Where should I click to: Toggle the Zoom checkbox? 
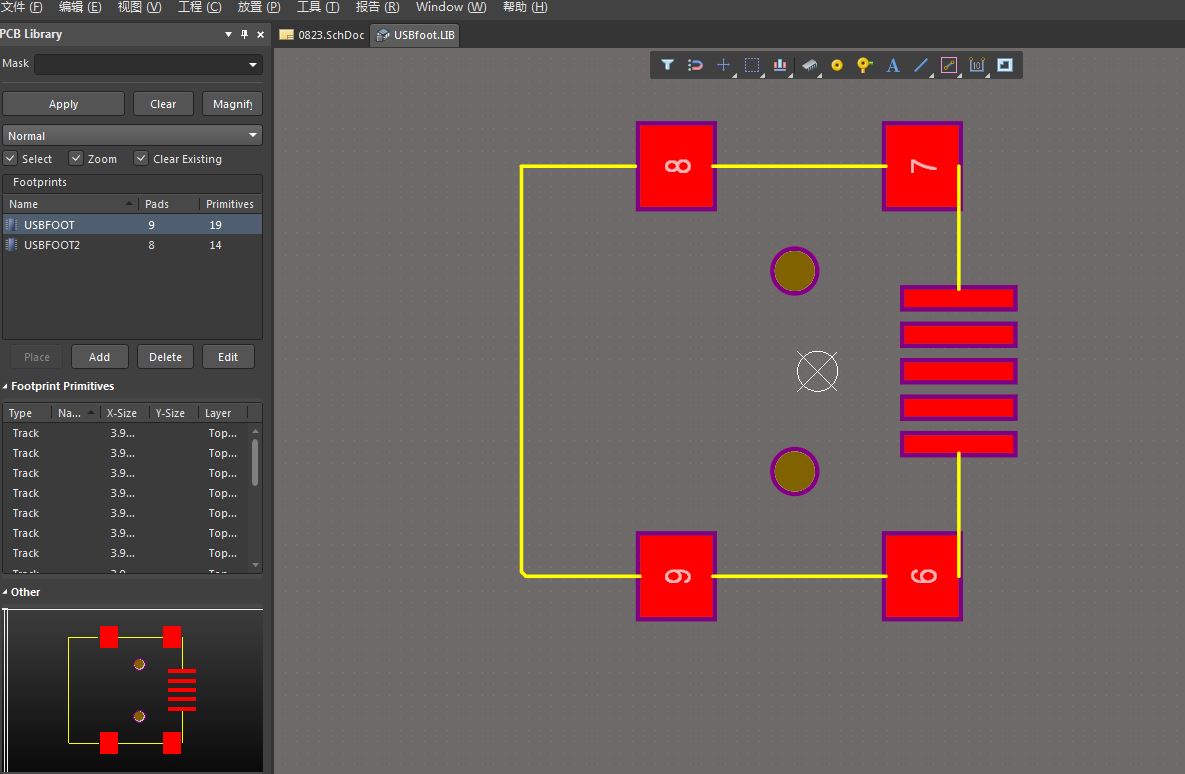click(76, 158)
